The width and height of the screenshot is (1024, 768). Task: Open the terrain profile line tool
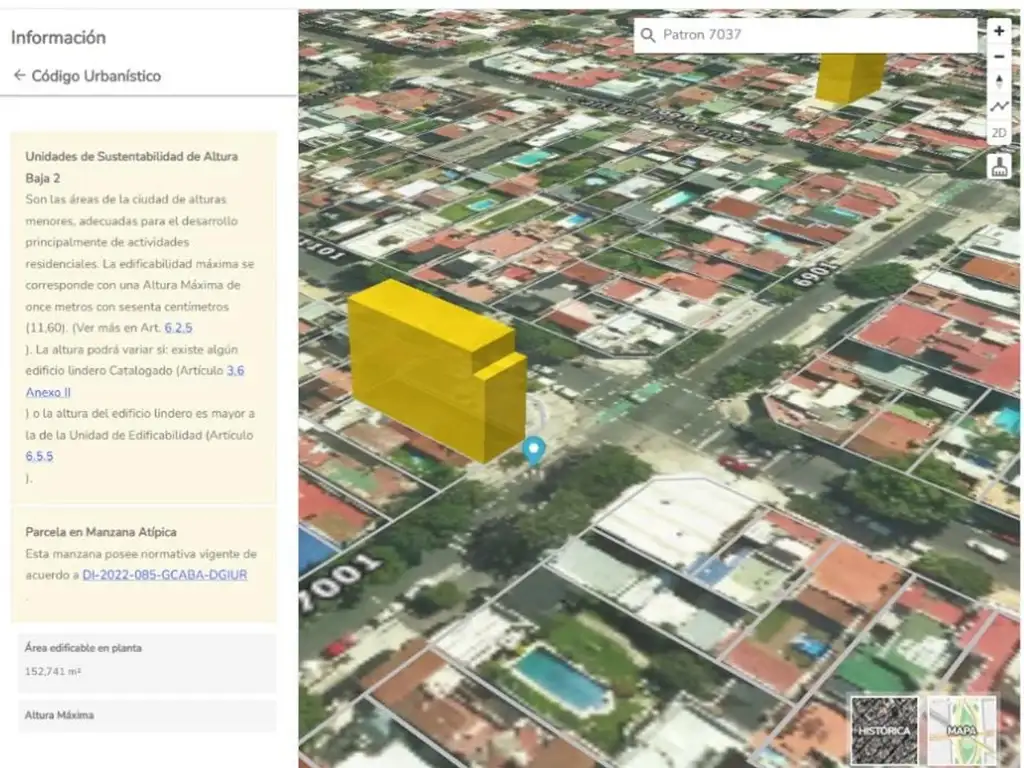[998, 107]
